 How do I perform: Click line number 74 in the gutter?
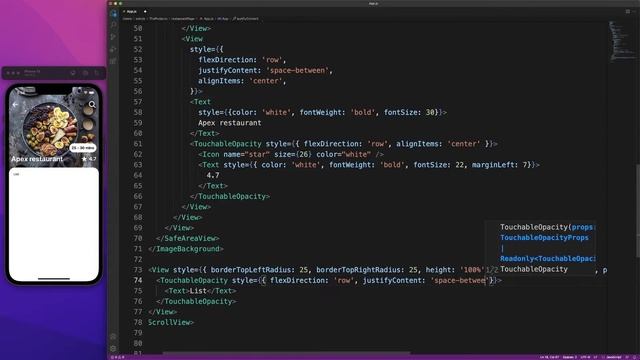coord(138,280)
